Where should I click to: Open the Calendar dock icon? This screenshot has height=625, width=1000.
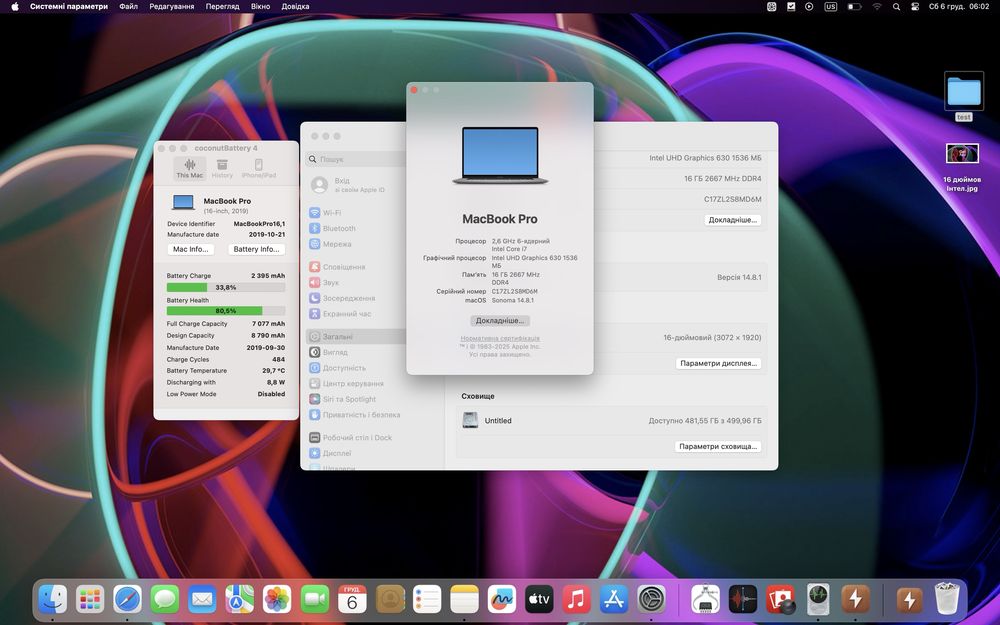pos(352,599)
